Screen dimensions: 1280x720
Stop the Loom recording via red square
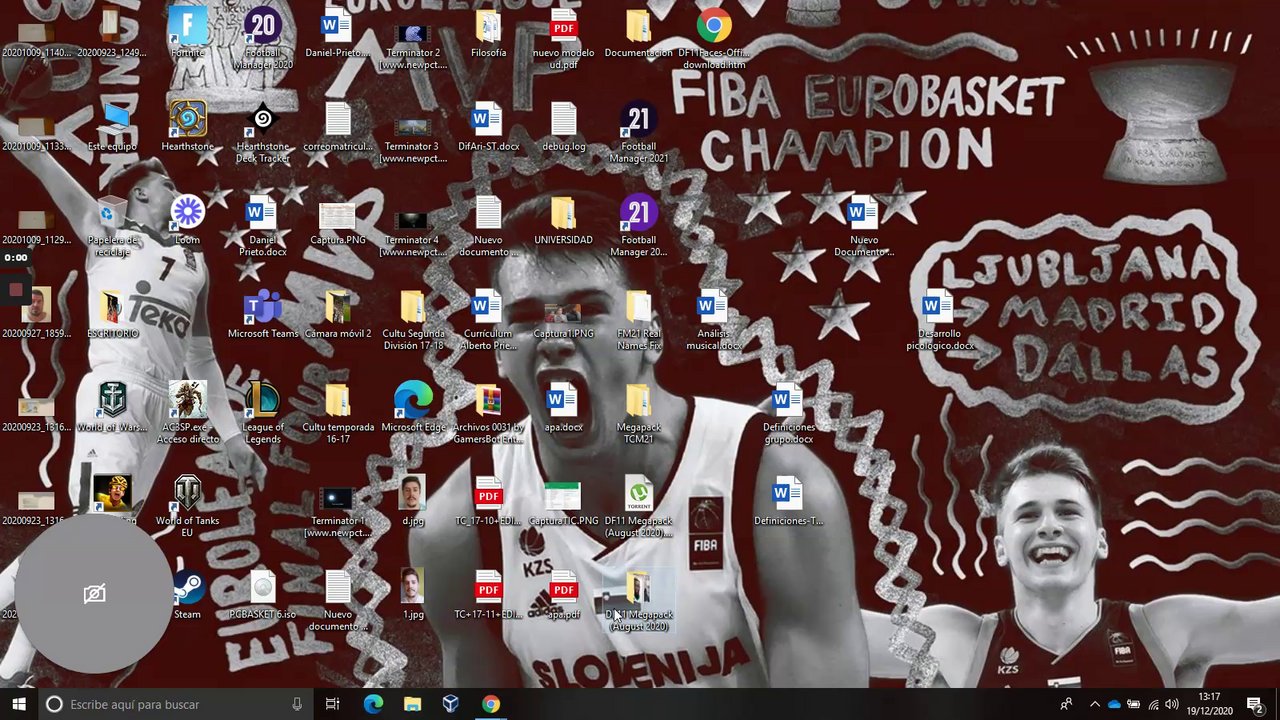(15, 290)
